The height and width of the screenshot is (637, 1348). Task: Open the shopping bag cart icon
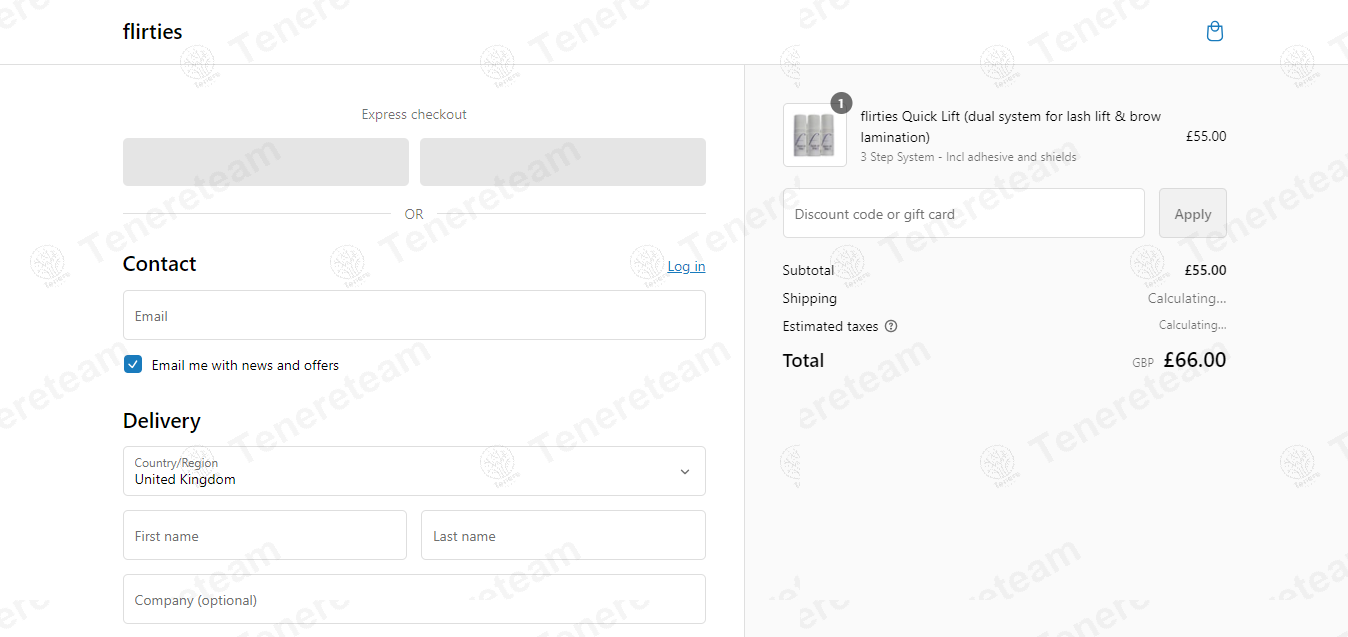point(1215,32)
